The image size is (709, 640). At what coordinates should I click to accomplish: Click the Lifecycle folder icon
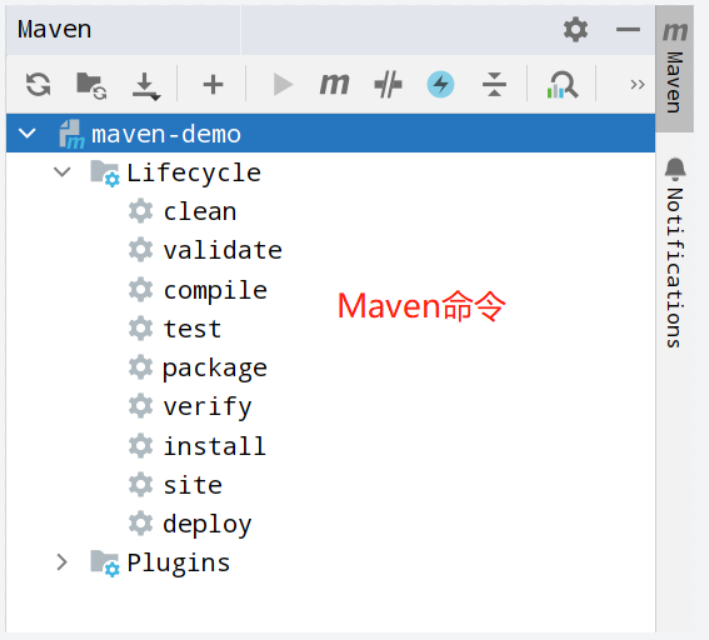pyautogui.click(x=105, y=173)
